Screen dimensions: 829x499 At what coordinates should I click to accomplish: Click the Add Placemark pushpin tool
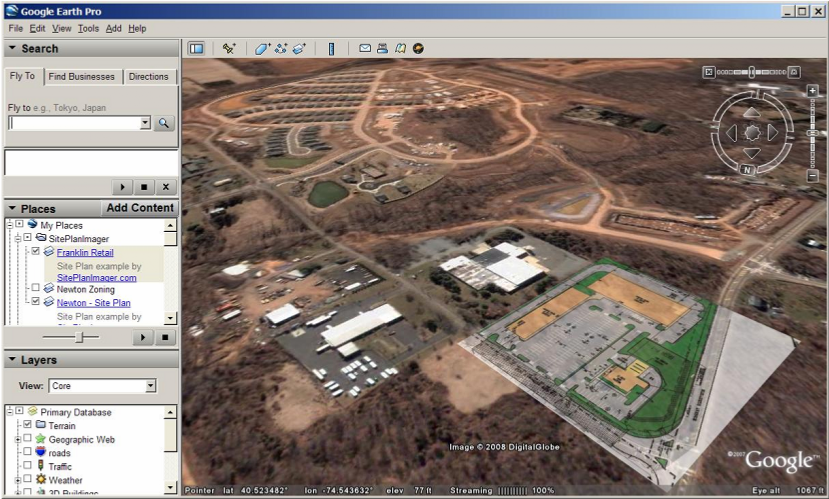pyautogui.click(x=229, y=49)
